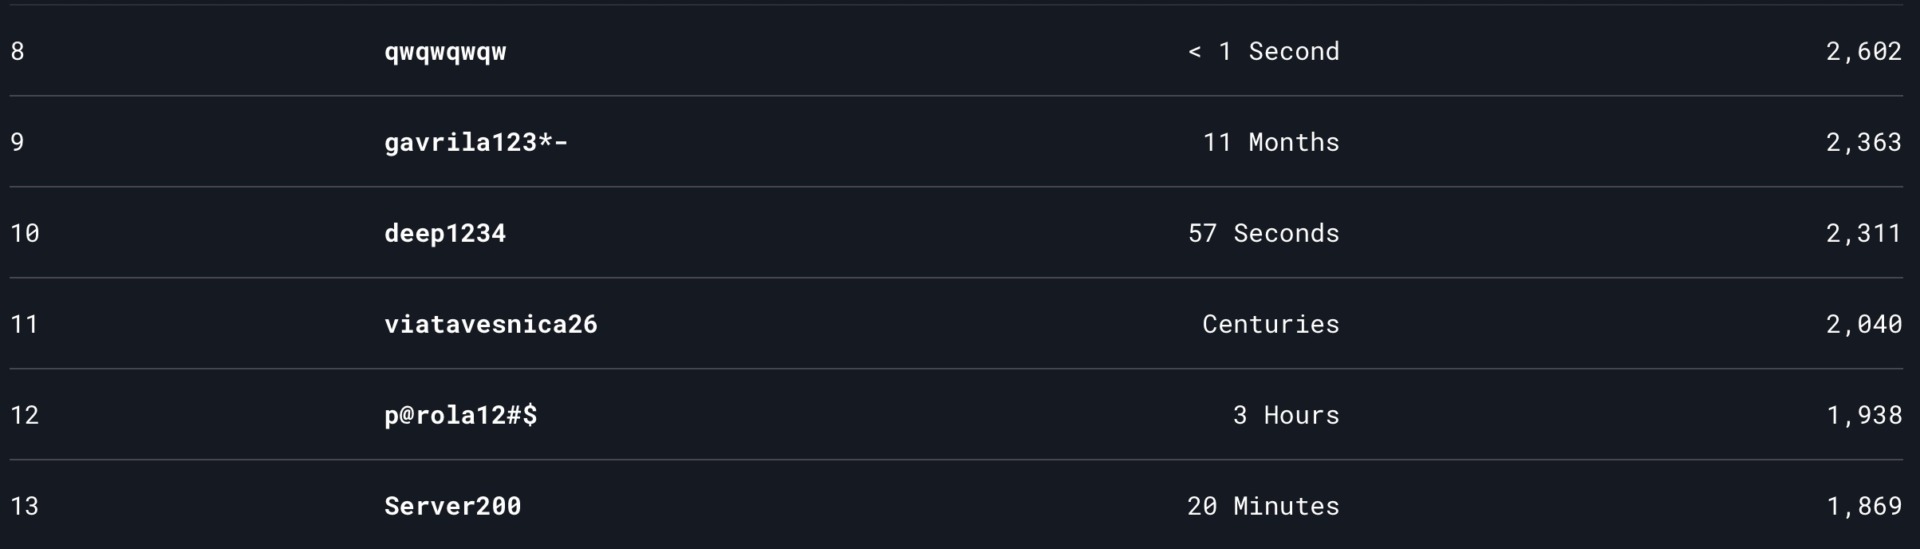Click the '11 Months' crack time
This screenshot has height=549, width=1920.
coord(1271,142)
